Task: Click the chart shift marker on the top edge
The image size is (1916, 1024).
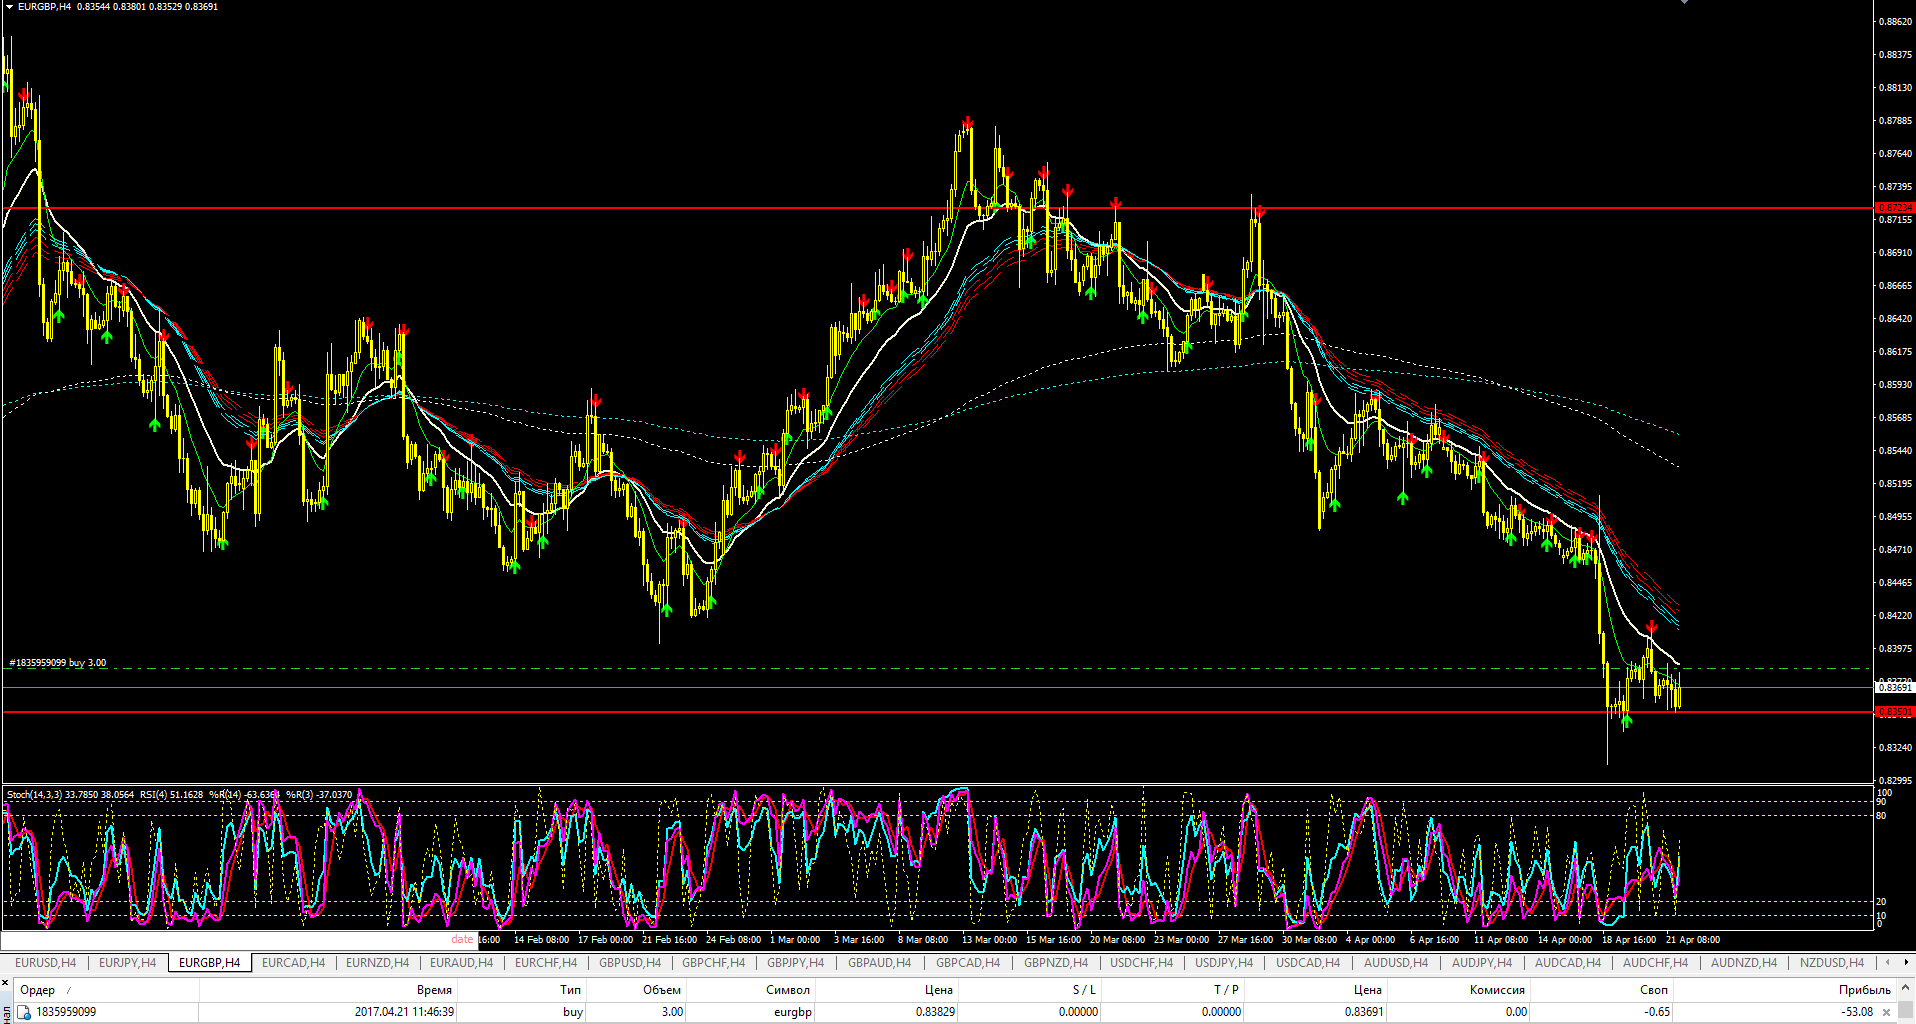Action: [x=1684, y=2]
